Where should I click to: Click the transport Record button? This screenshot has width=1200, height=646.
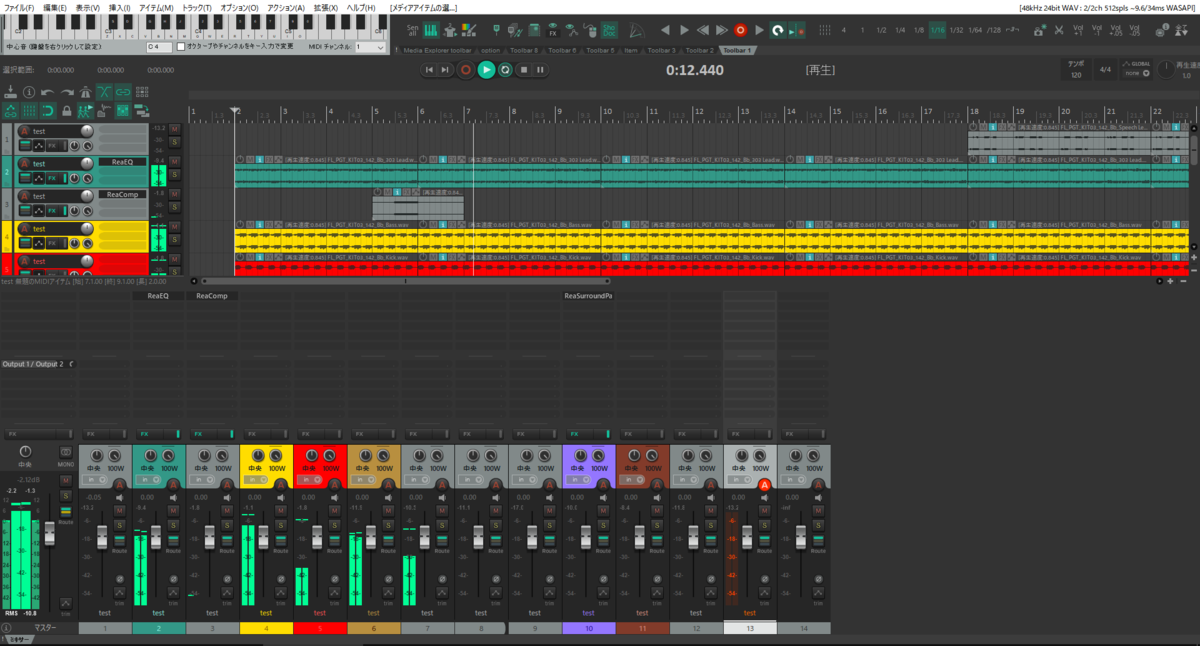click(x=466, y=69)
